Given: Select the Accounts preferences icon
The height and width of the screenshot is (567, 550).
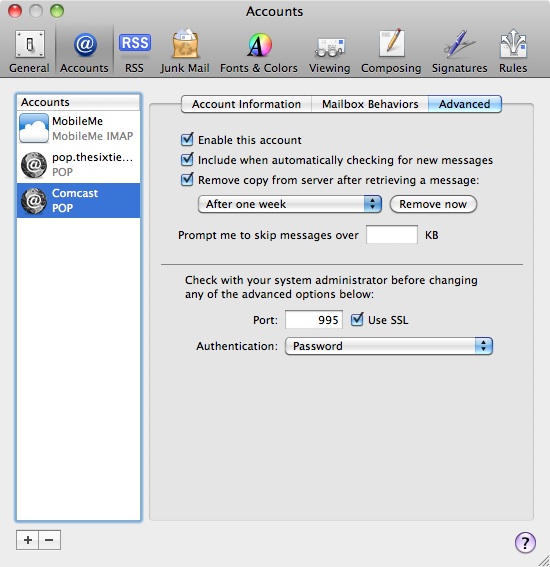Looking at the screenshot, I should click(84, 51).
